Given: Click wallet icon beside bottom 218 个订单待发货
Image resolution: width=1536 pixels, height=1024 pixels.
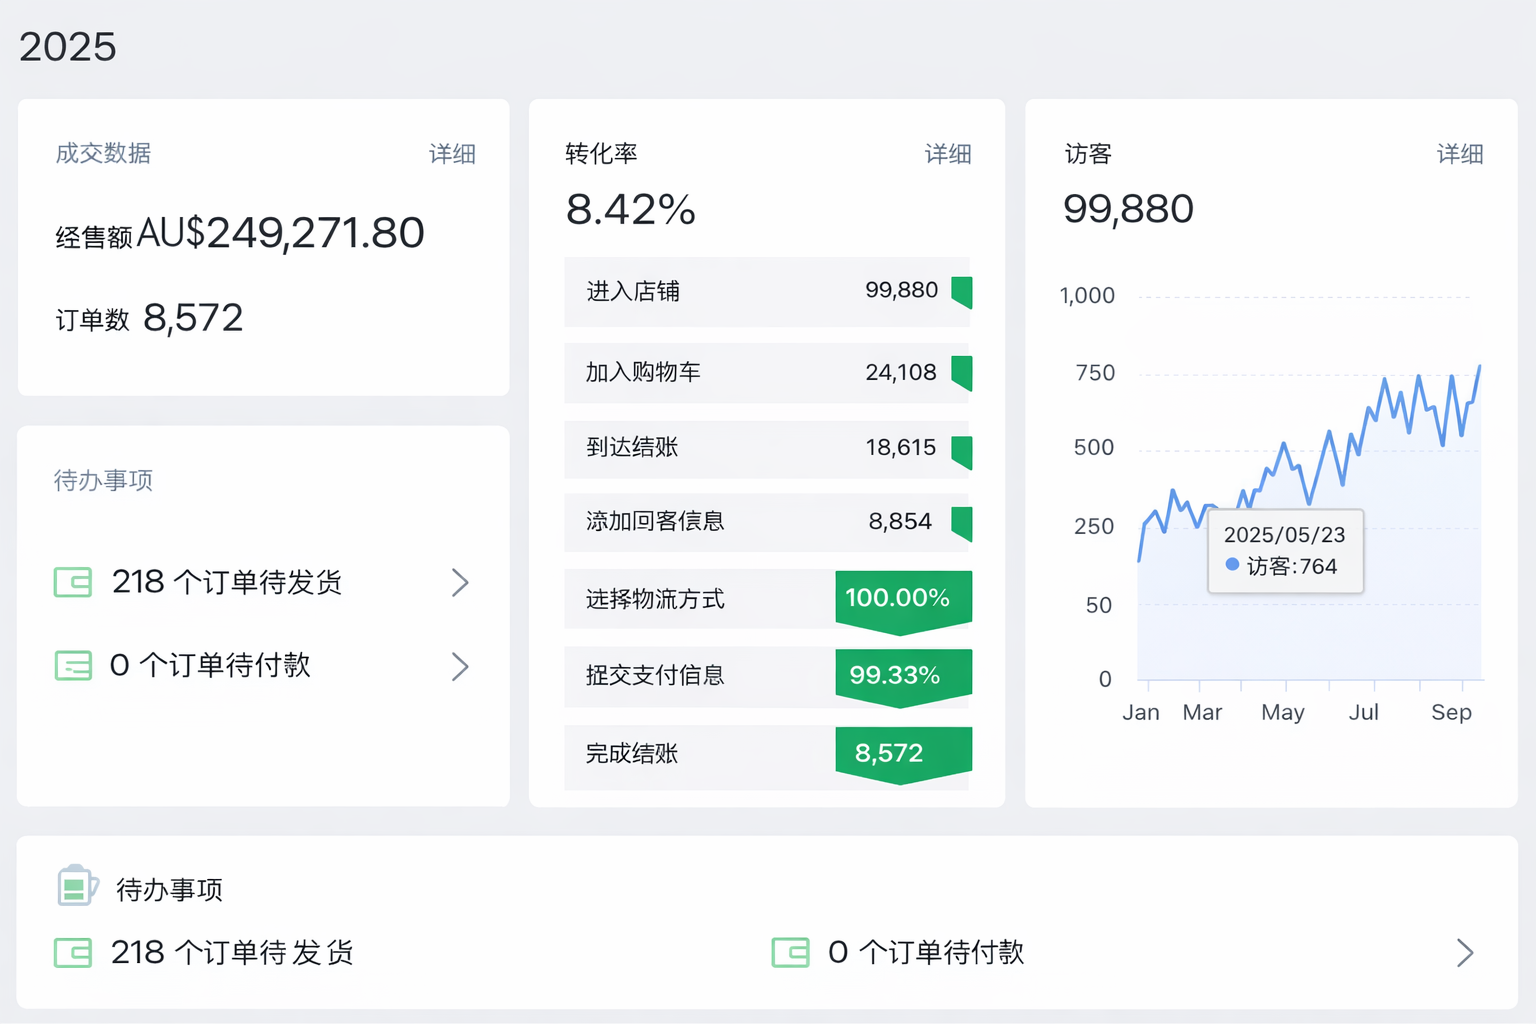Looking at the screenshot, I should [73, 953].
